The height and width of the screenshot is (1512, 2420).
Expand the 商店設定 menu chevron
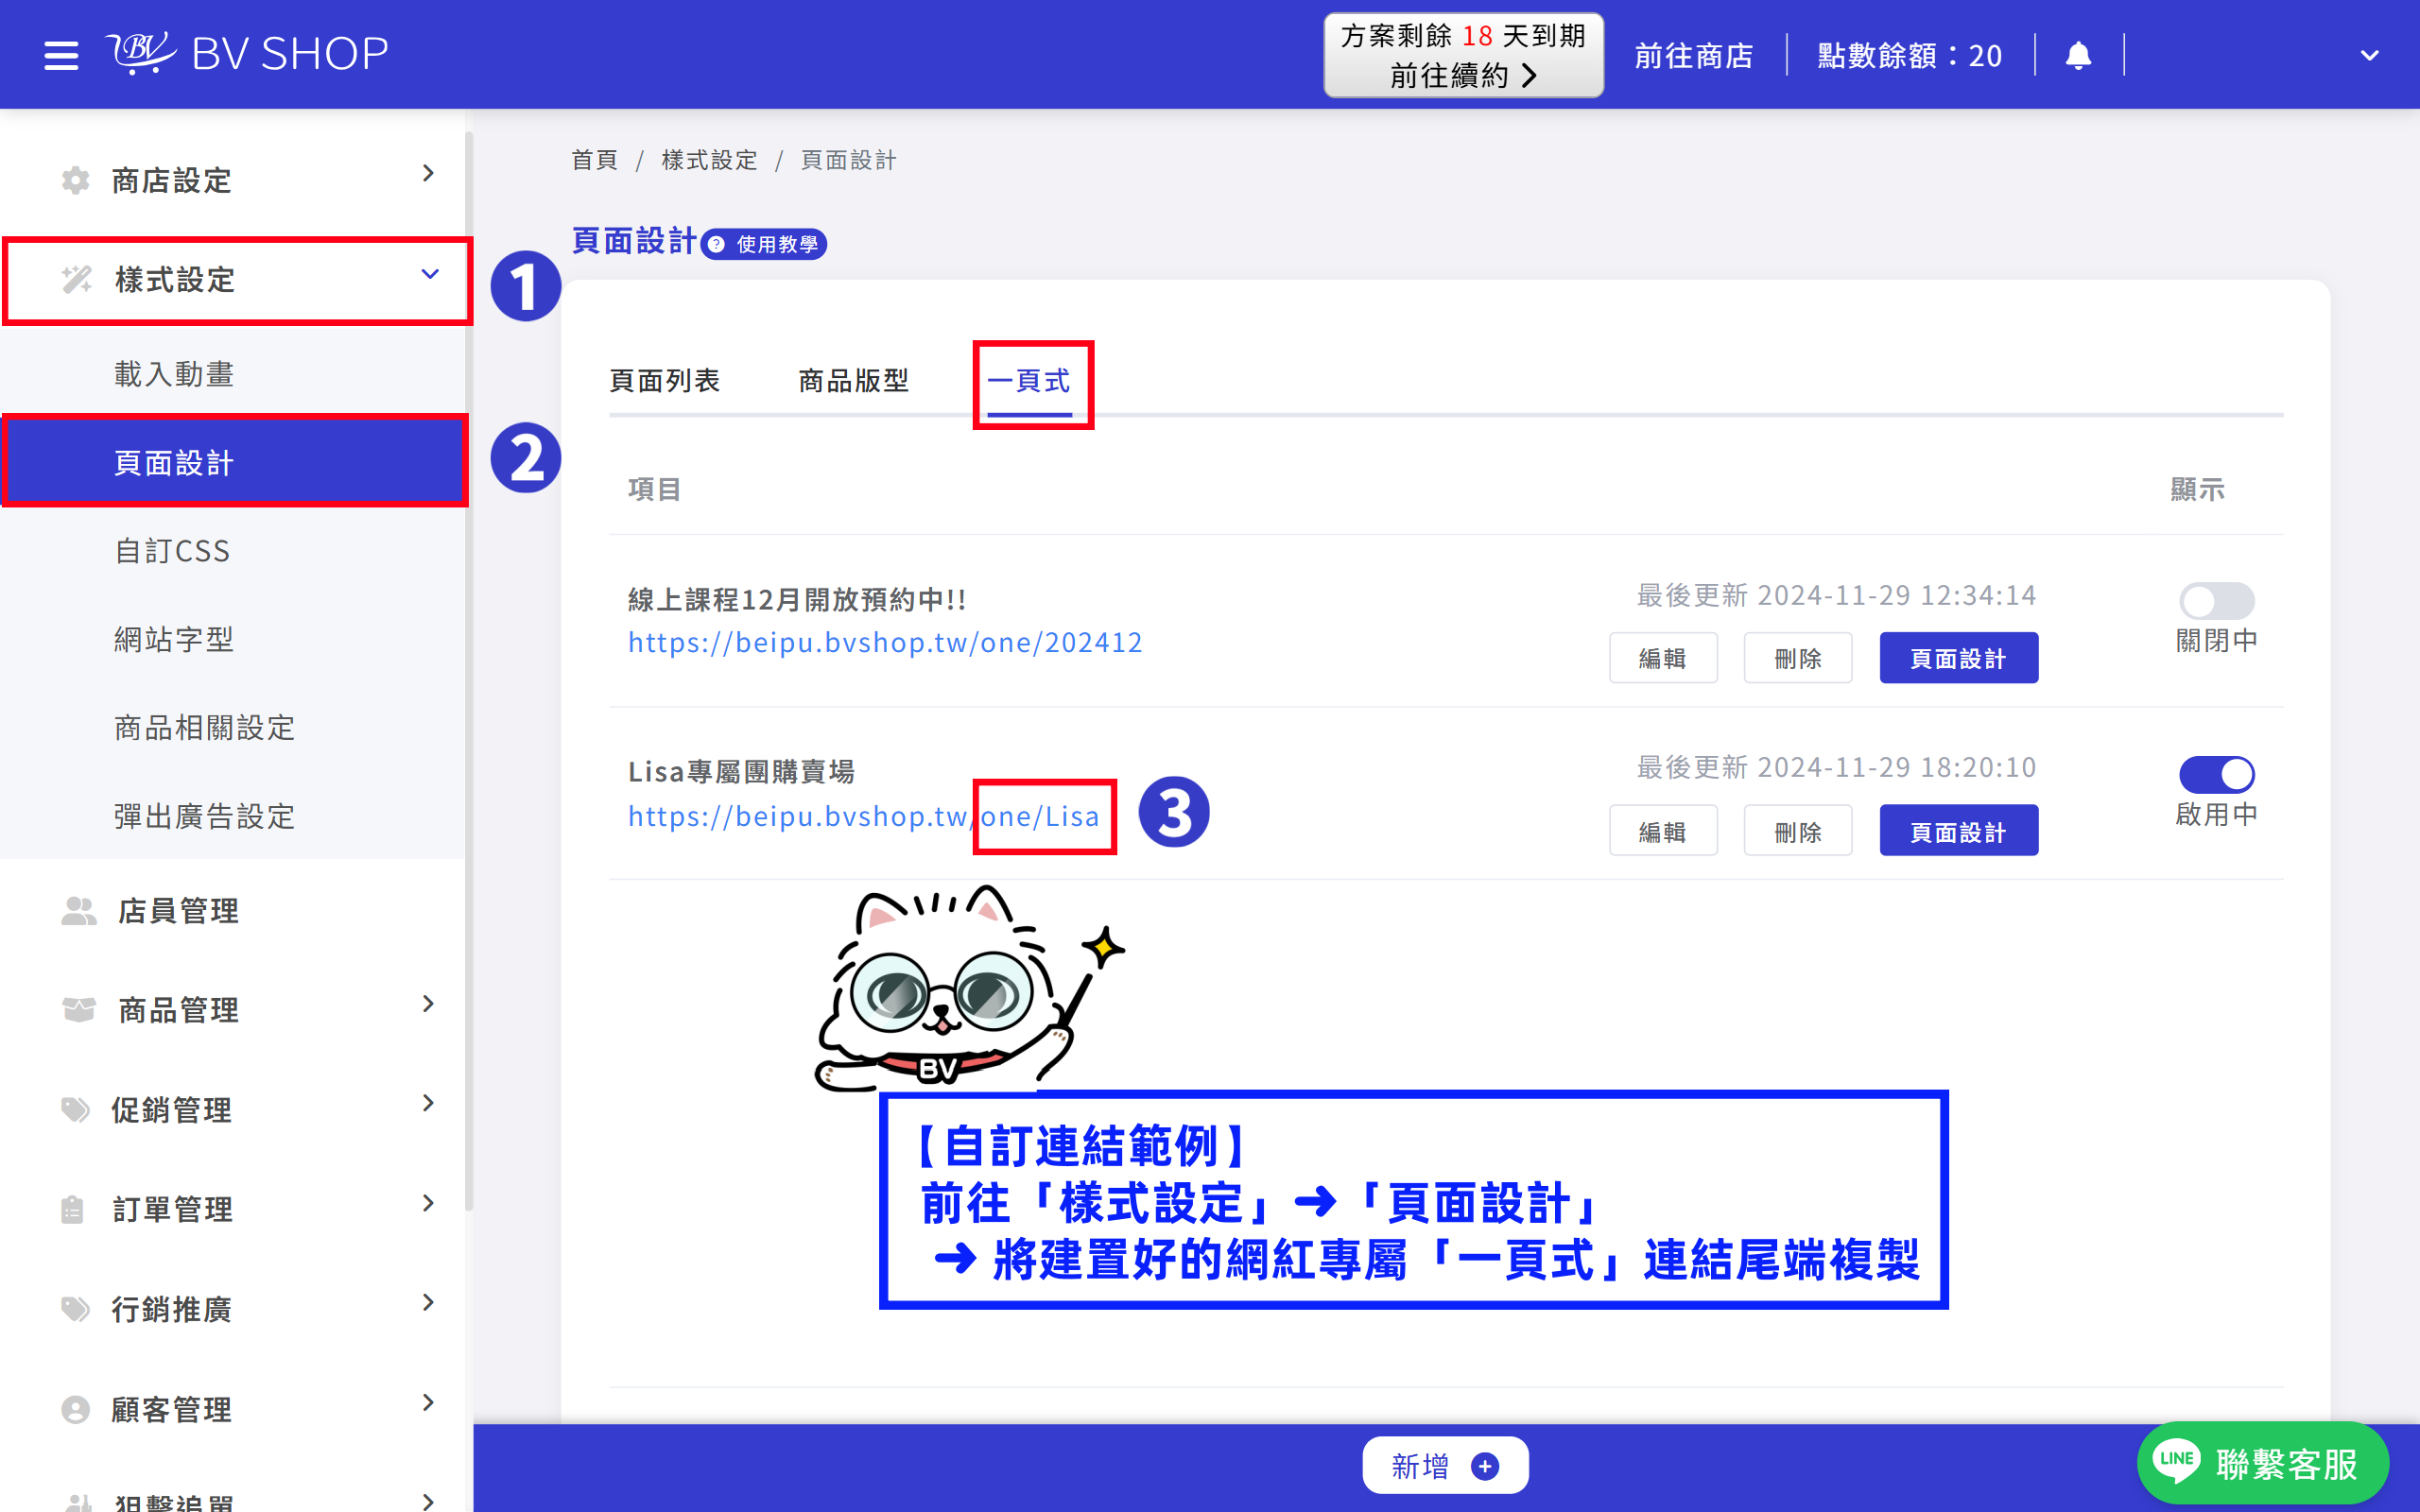428,174
